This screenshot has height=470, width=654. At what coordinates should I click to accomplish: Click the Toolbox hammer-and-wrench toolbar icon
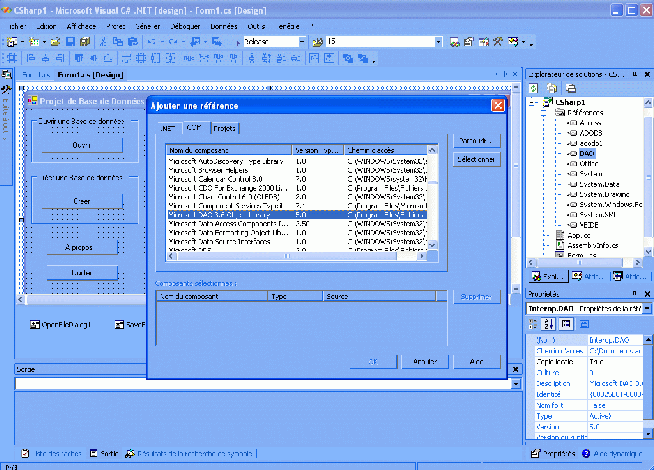(x=498, y=42)
